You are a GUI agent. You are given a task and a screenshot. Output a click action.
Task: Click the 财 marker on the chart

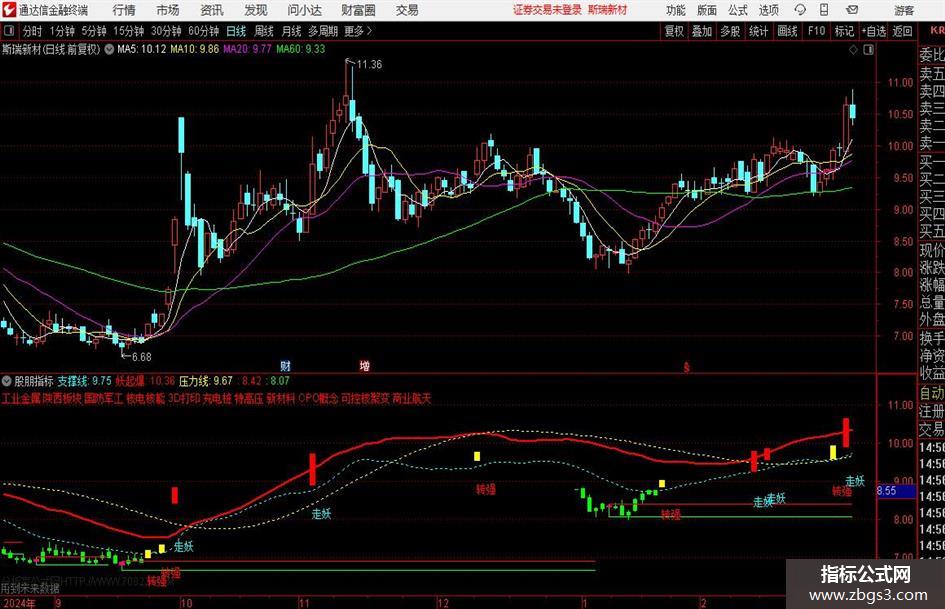coord(286,365)
